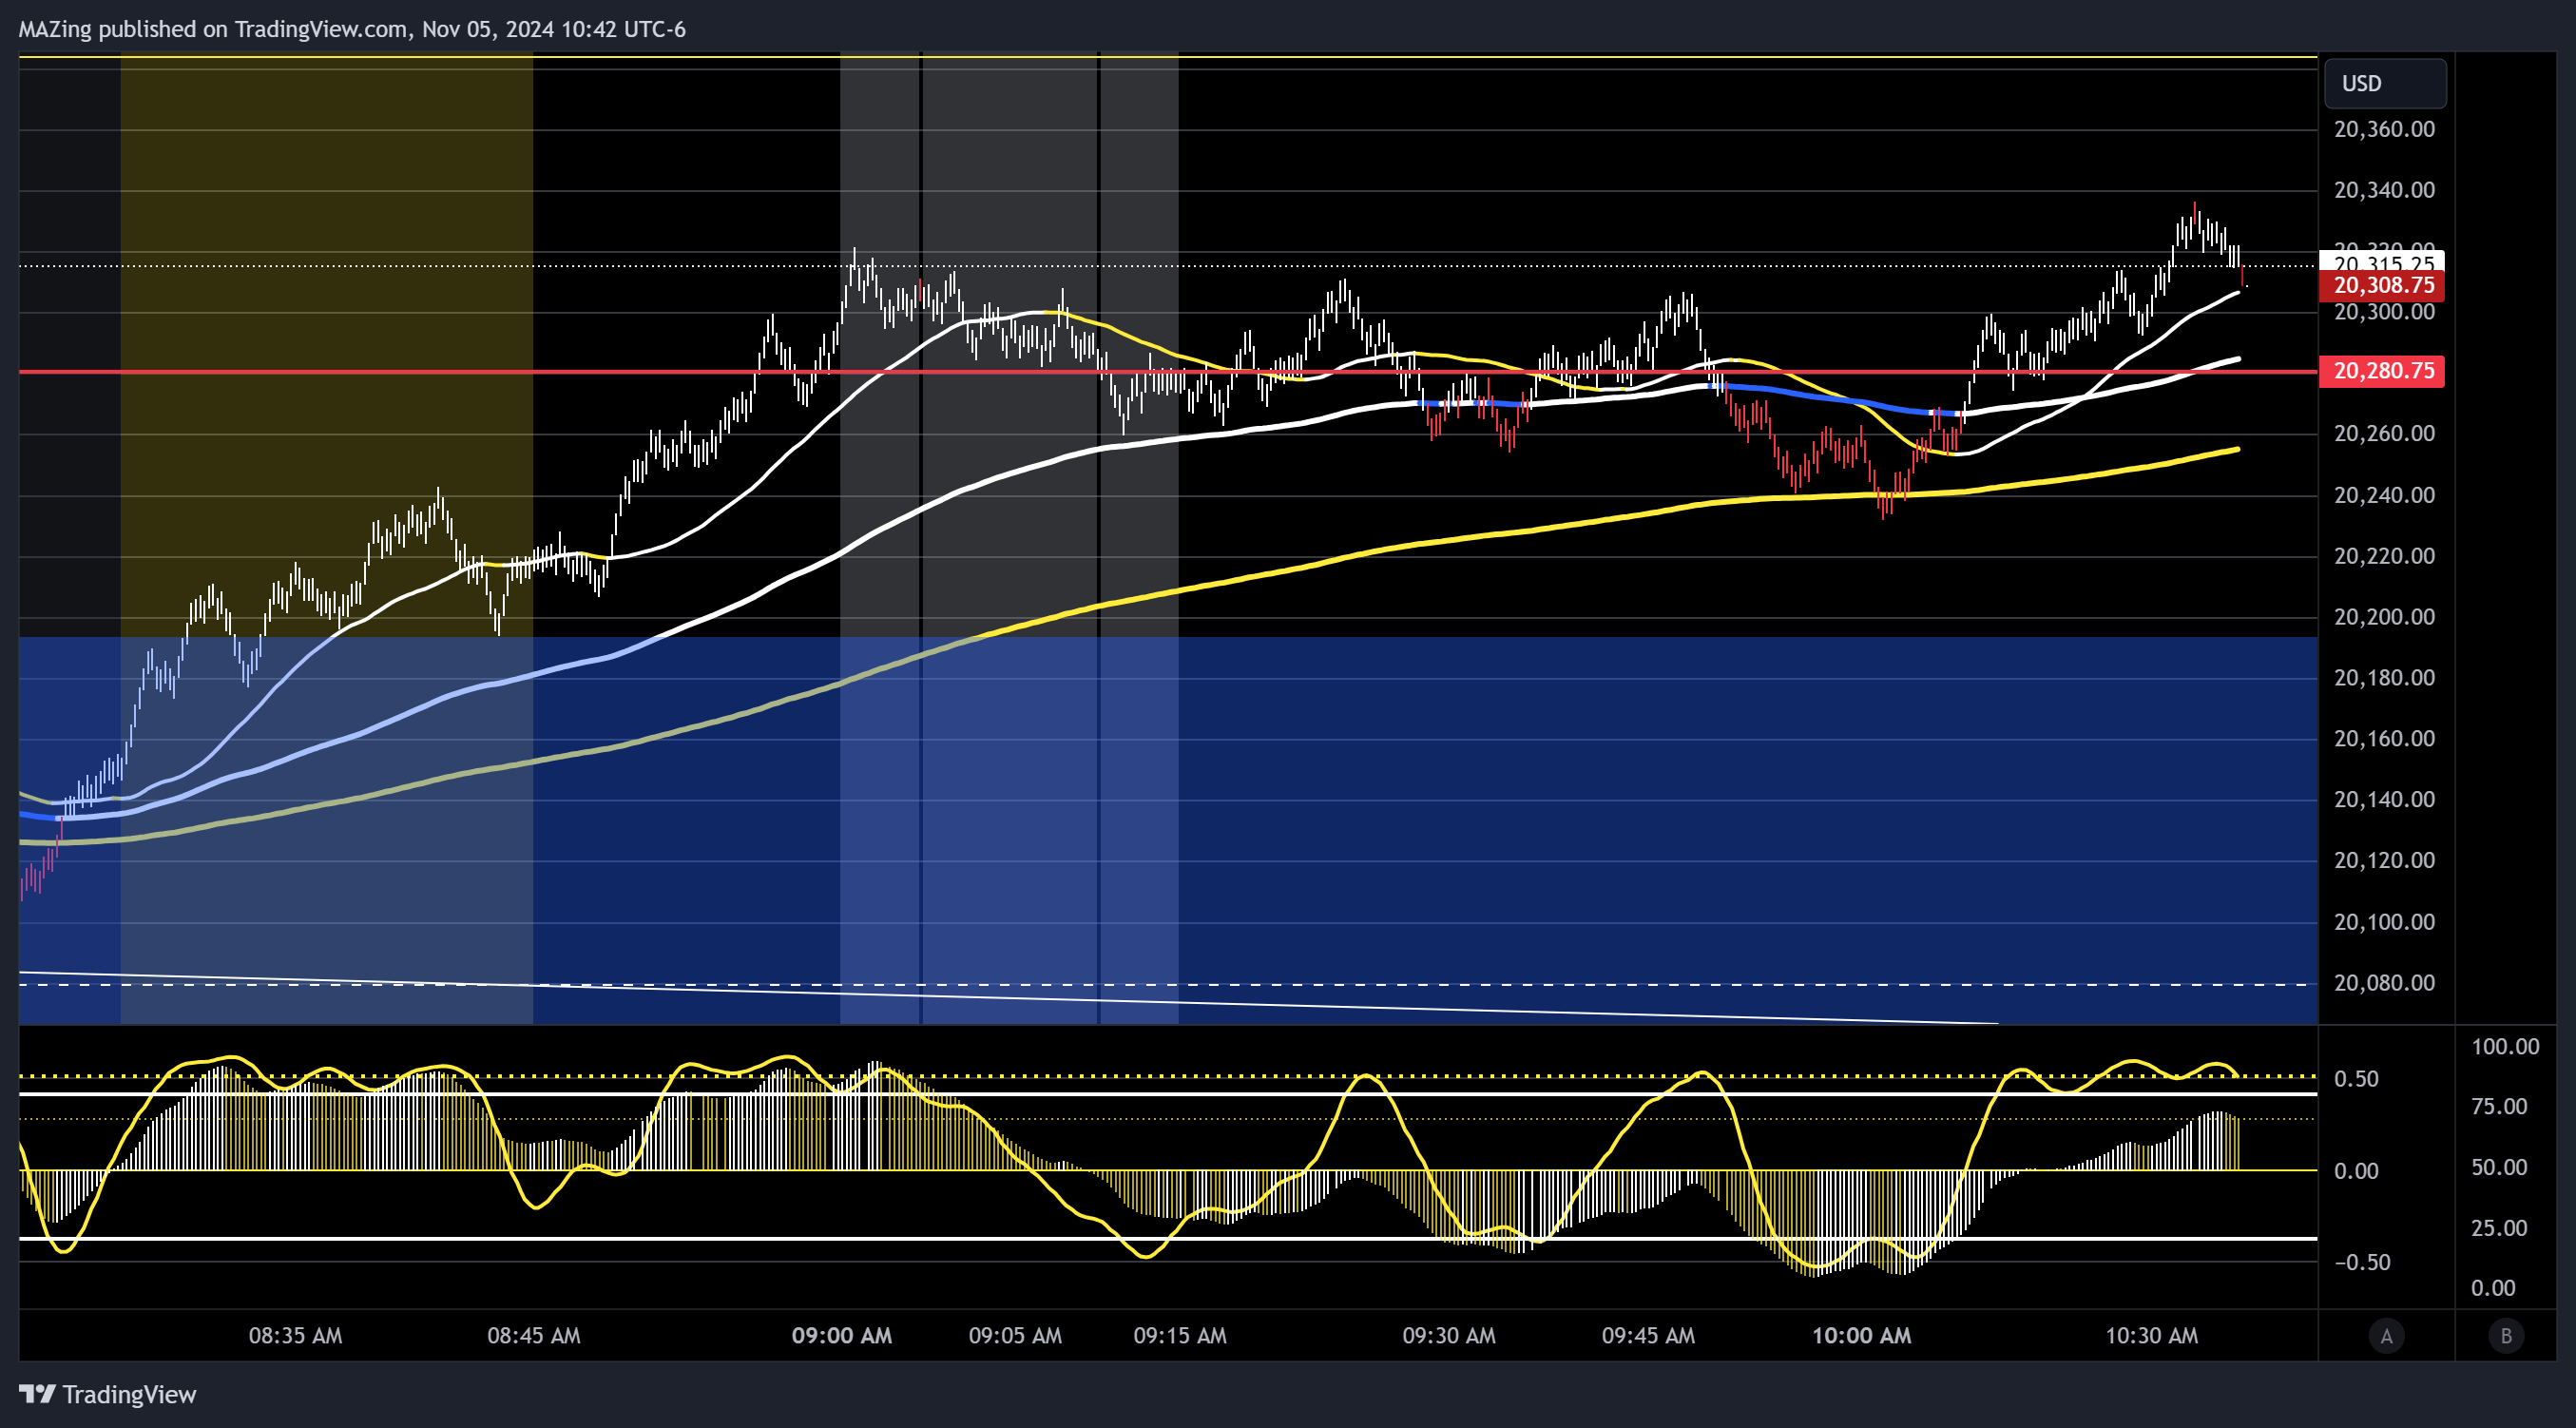2576x1428 pixels.
Task: Click the 10:30 AM time label
Action: click(2151, 1336)
